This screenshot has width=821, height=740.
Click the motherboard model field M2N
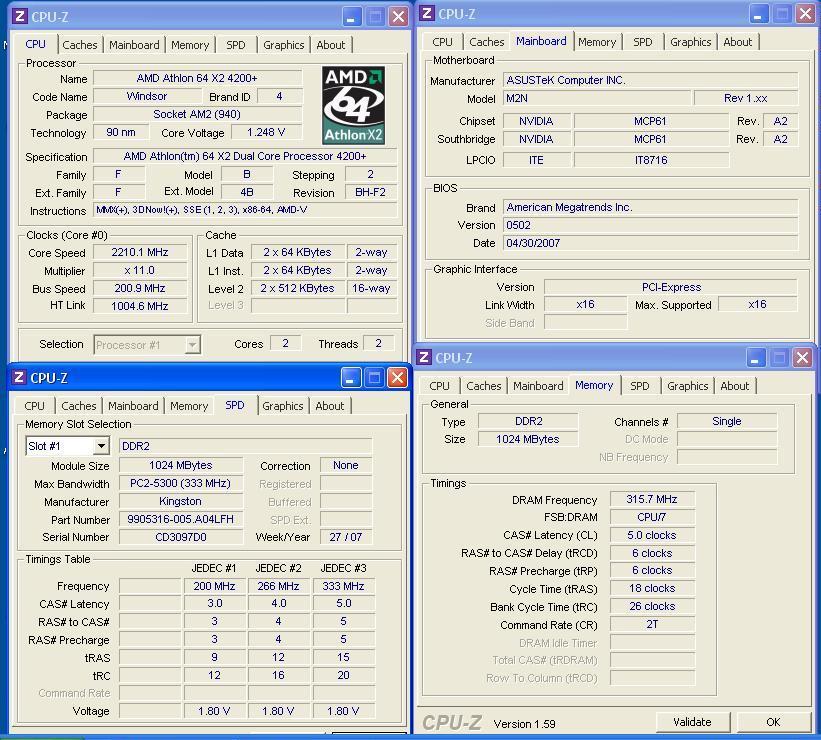(597, 98)
